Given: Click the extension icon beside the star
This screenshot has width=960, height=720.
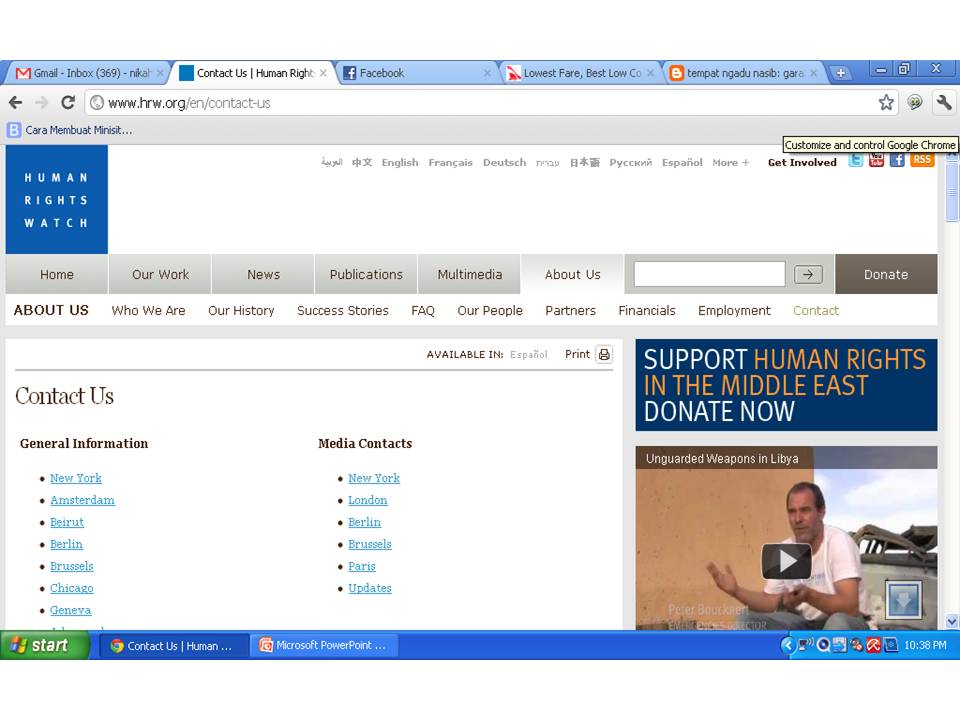Looking at the screenshot, I should [915, 102].
